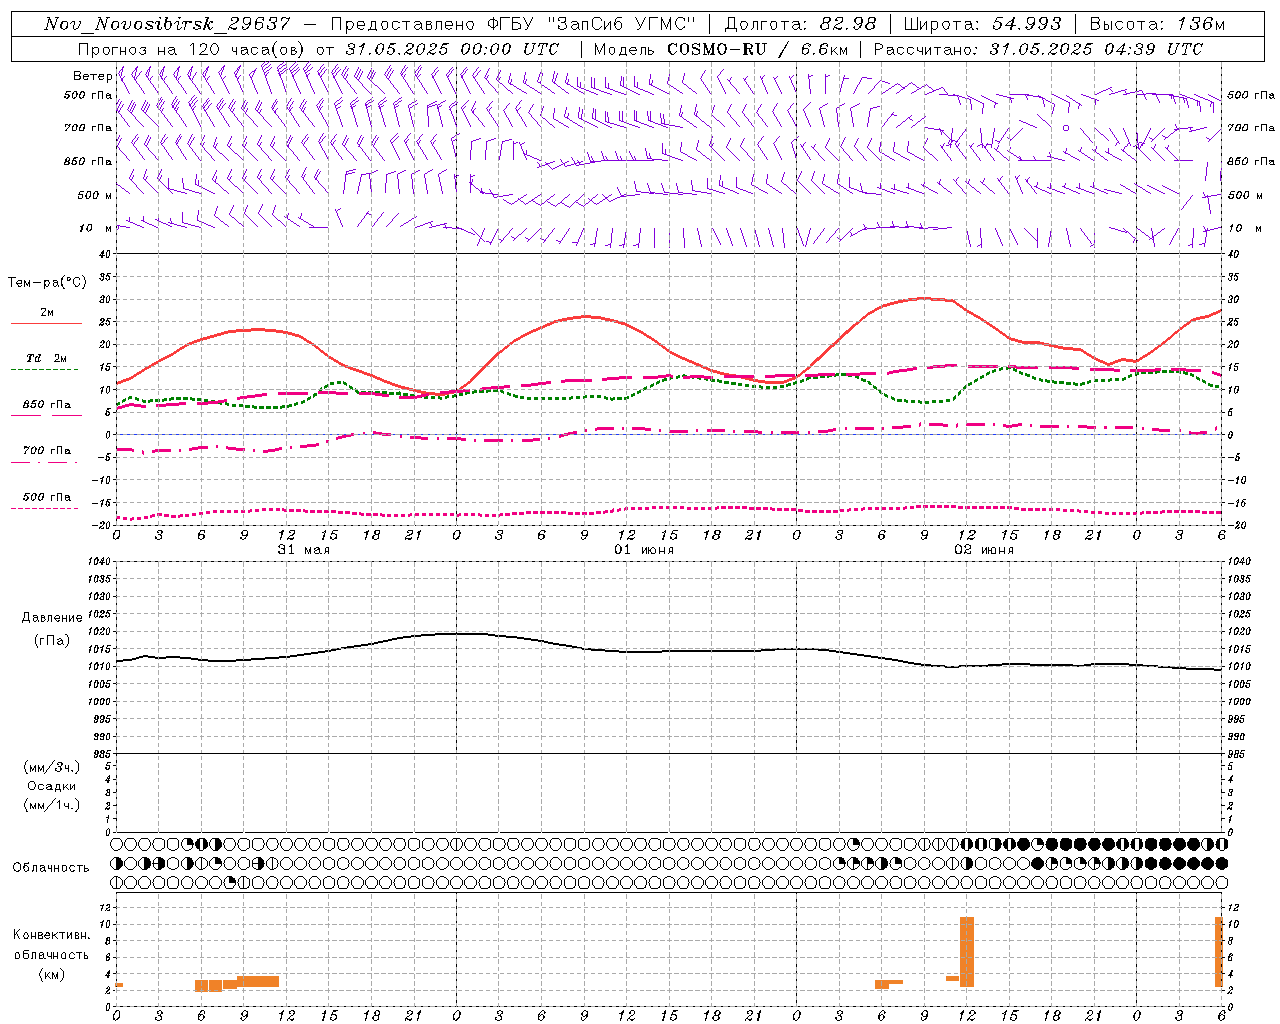Click the station title Nov_Novosibirsk_29637
The width and height of the screenshot is (1280, 1024).
167,24
